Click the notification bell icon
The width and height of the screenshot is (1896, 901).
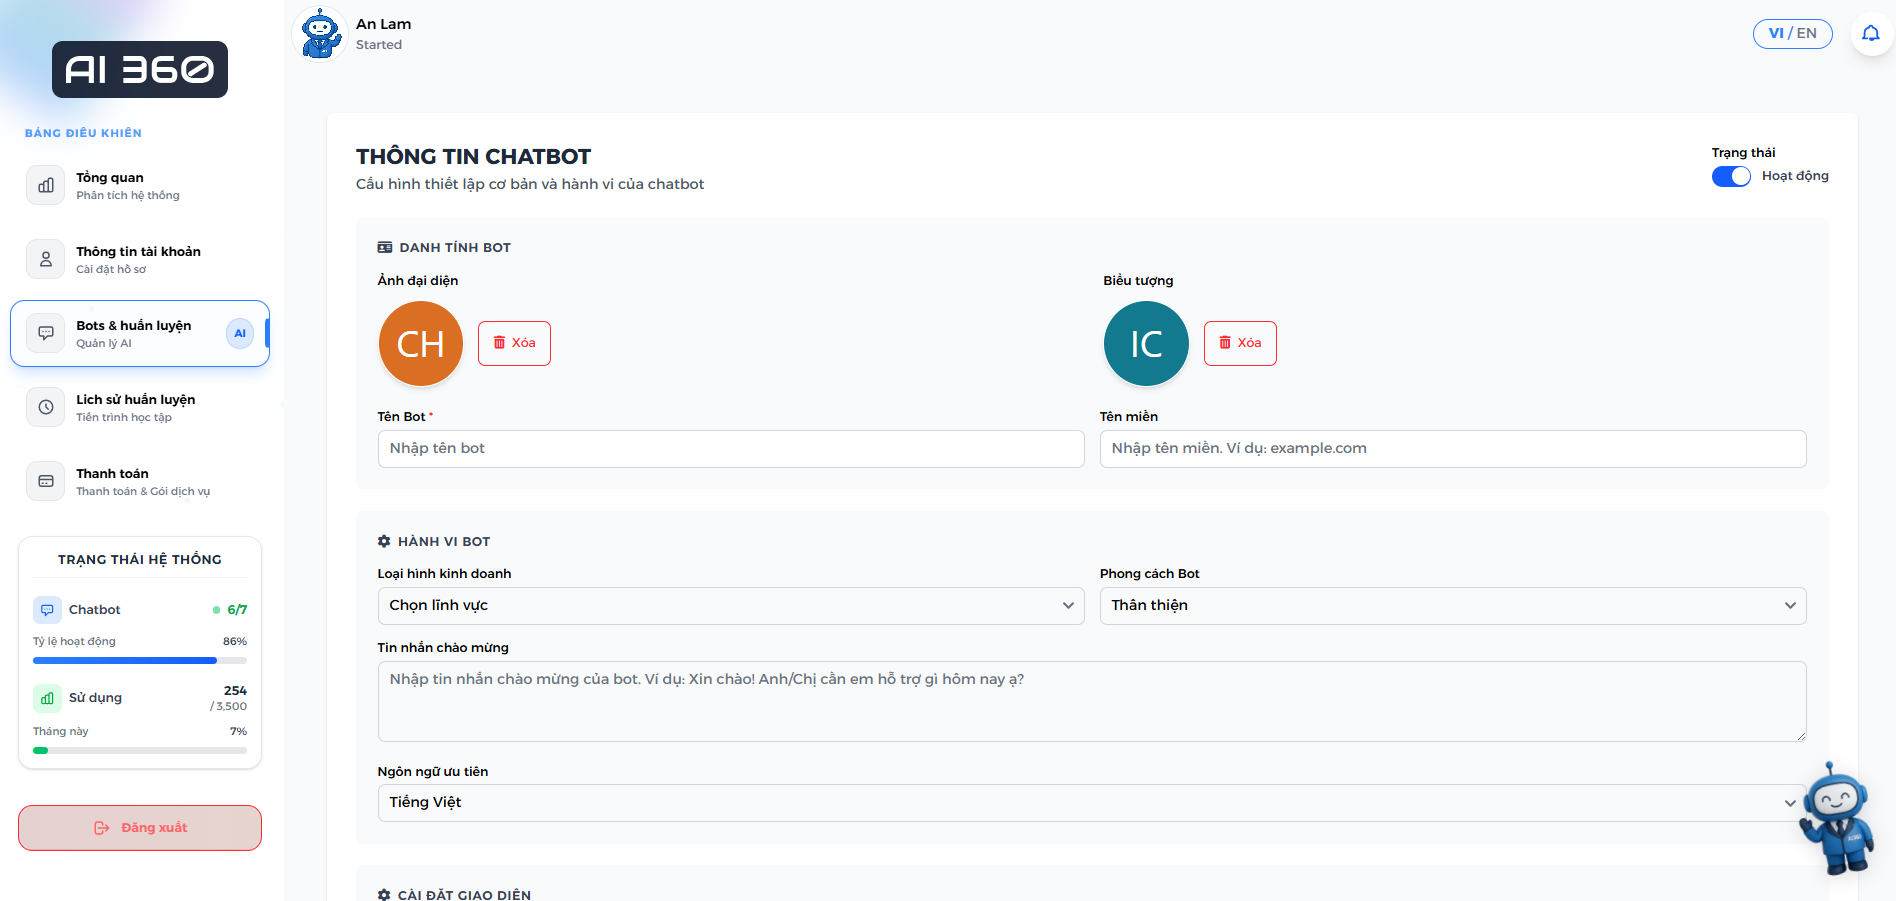point(1870,34)
